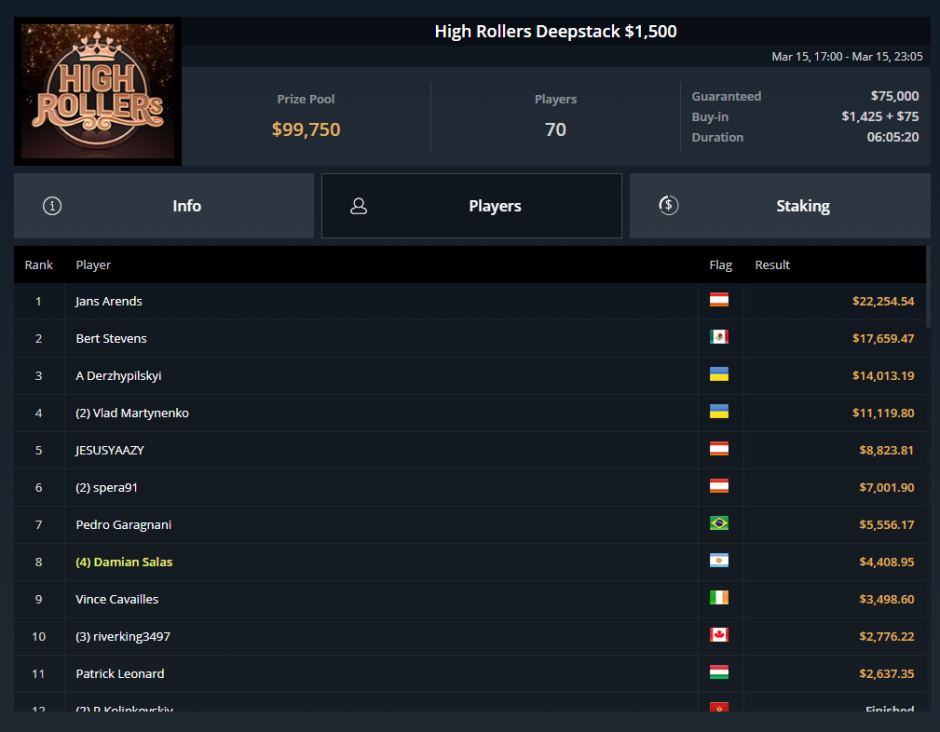The width and height of the screenshot is (940, 732).
Task: Click the Rank column header
Action: pyautogui.click(x=38, y=265)
